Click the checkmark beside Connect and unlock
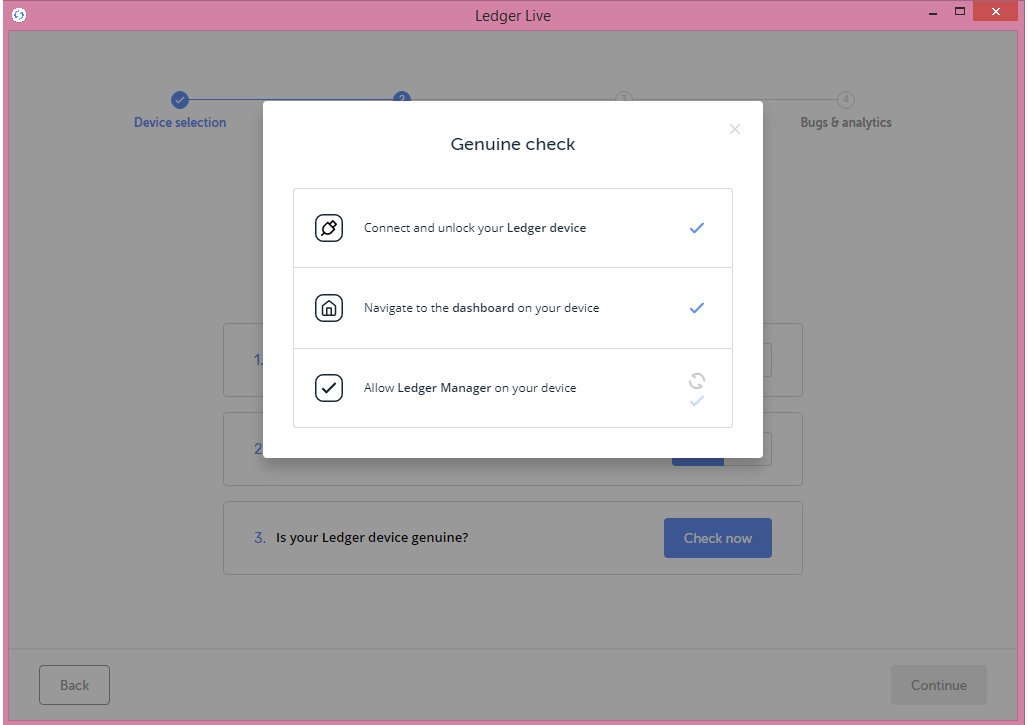Screen dimensions: 1028x725 click(x=696, y=228)
